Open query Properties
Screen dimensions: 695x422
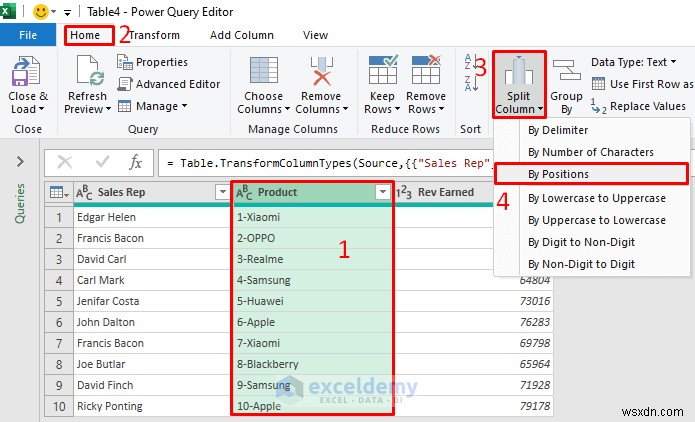tap(152, 62)
